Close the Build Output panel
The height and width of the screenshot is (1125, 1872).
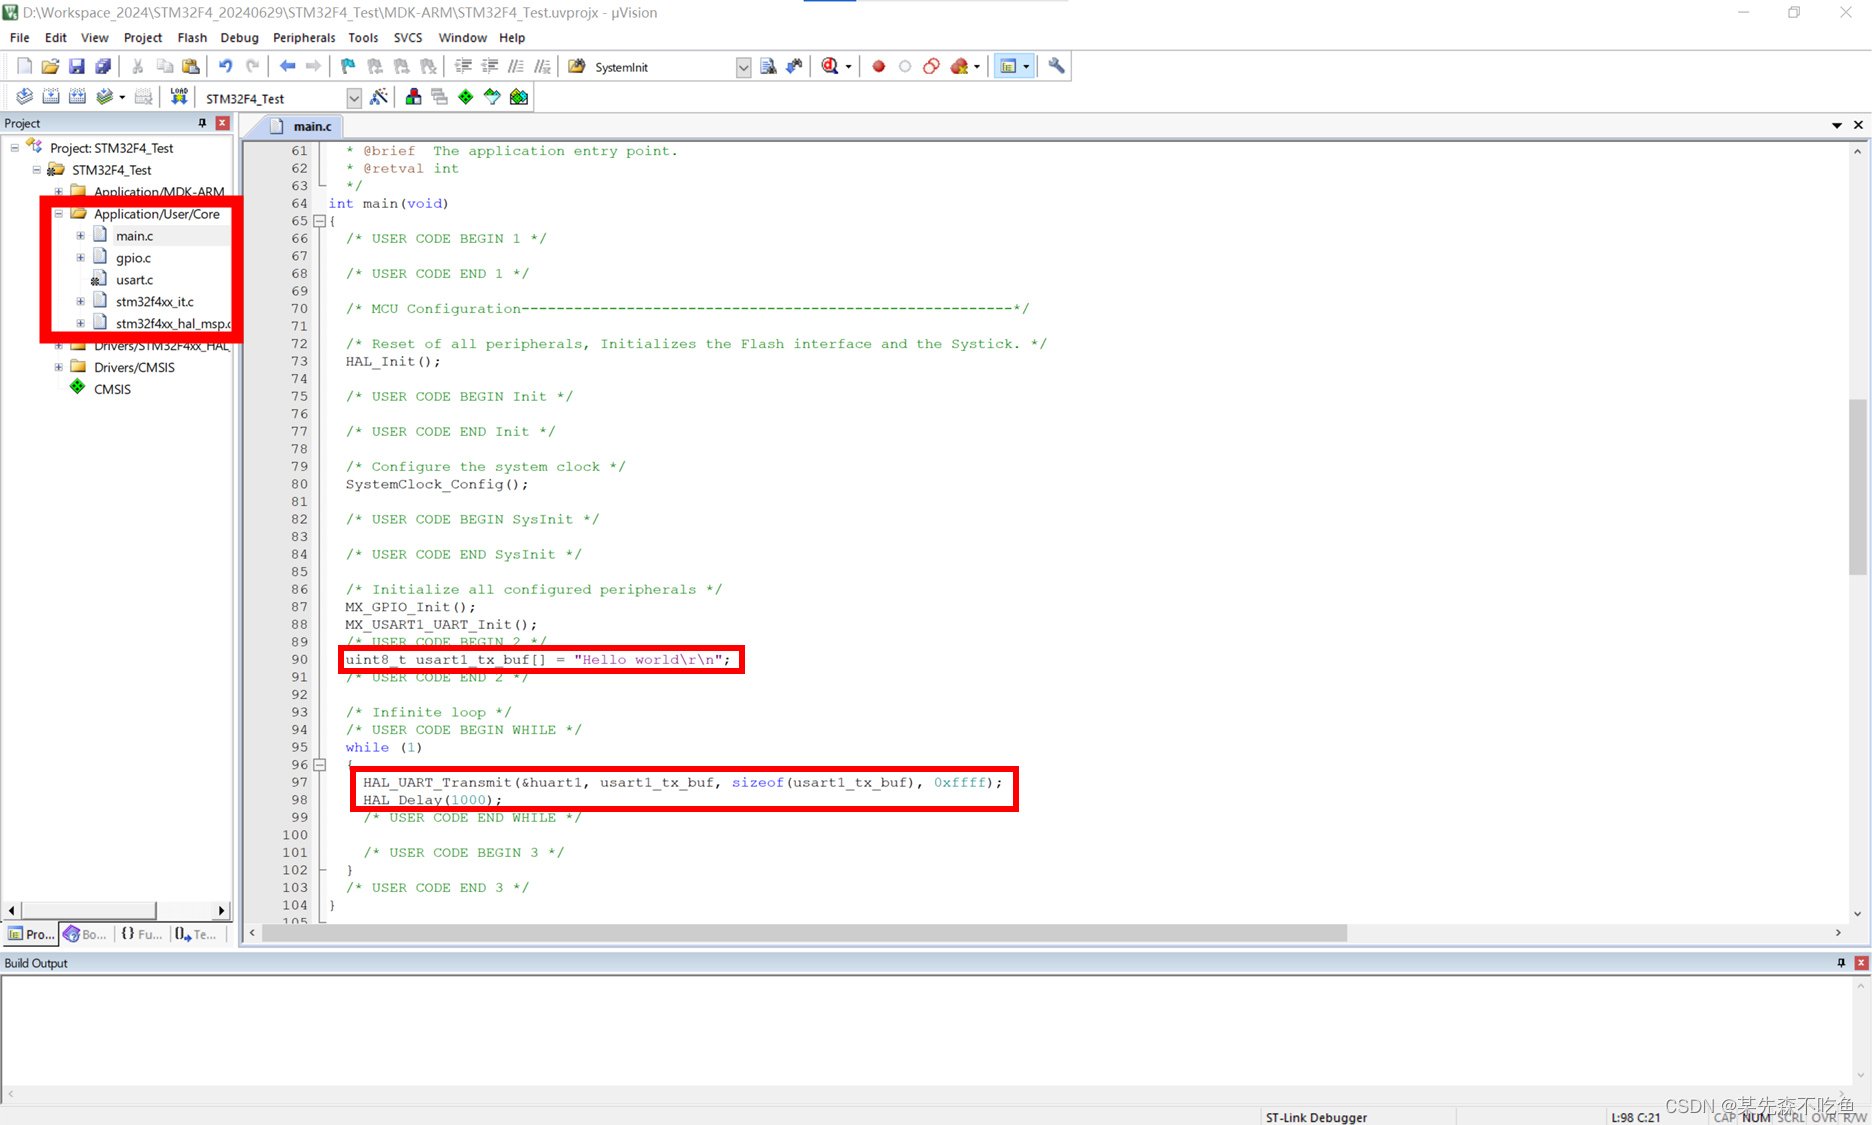(1861, 963)
